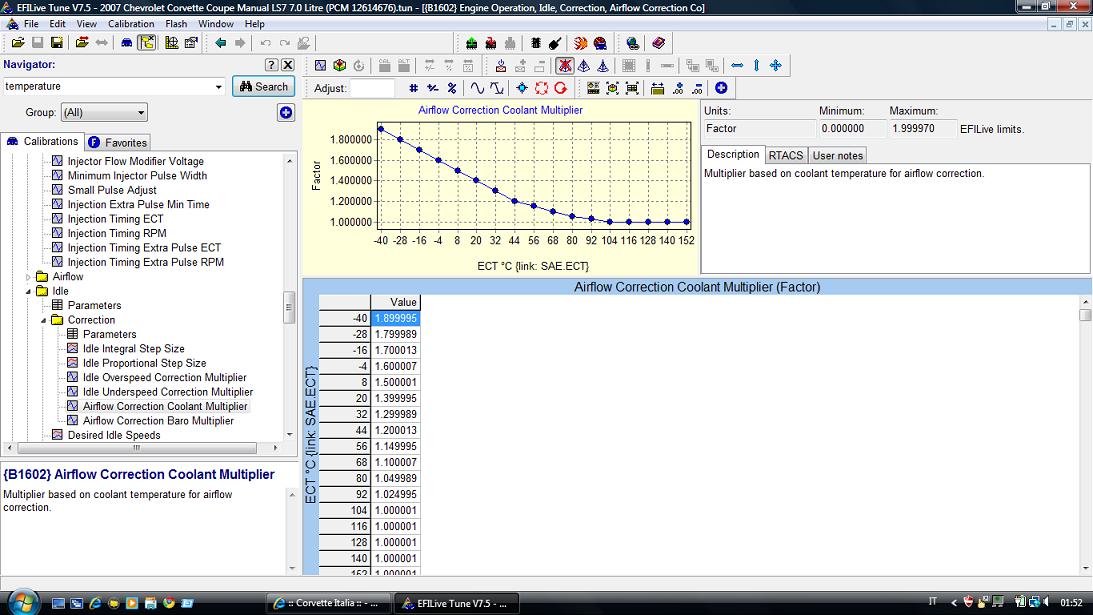Click the blue vertical double arrow icon
The image size is (1093, 615).
click(x=756, y=66)
